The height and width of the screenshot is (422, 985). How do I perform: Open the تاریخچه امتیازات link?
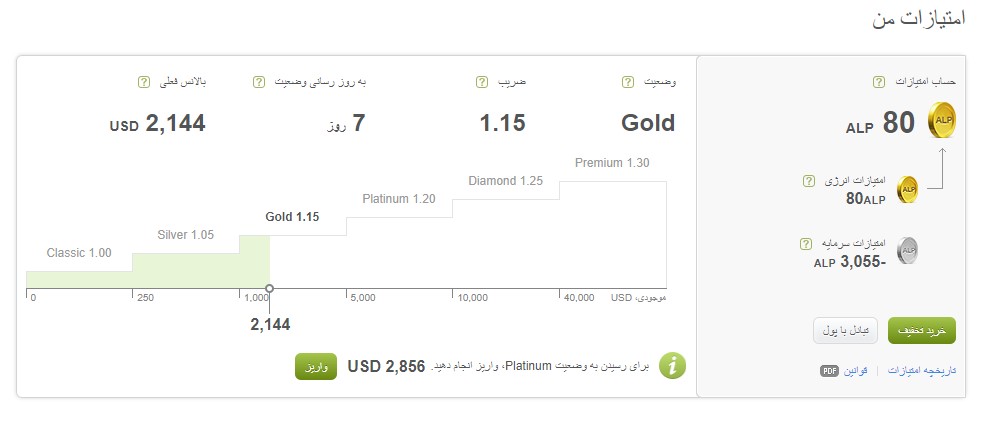click(922, 371)
